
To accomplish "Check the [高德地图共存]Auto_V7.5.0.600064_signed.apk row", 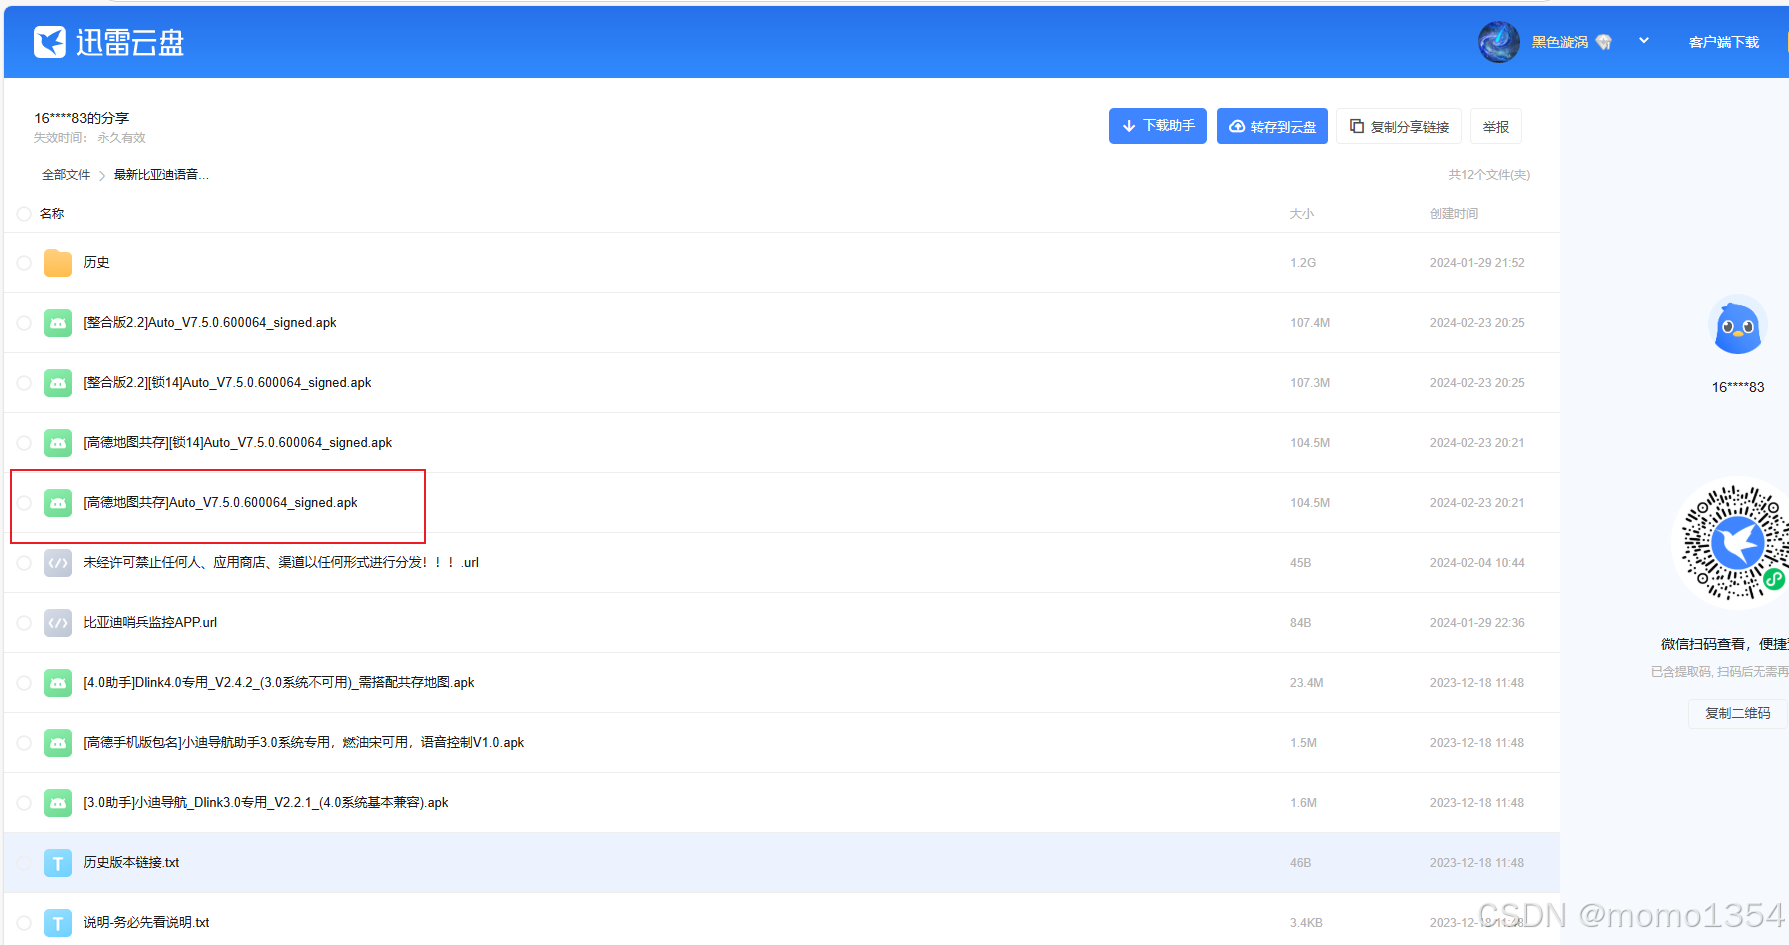I will pos(24,503).
